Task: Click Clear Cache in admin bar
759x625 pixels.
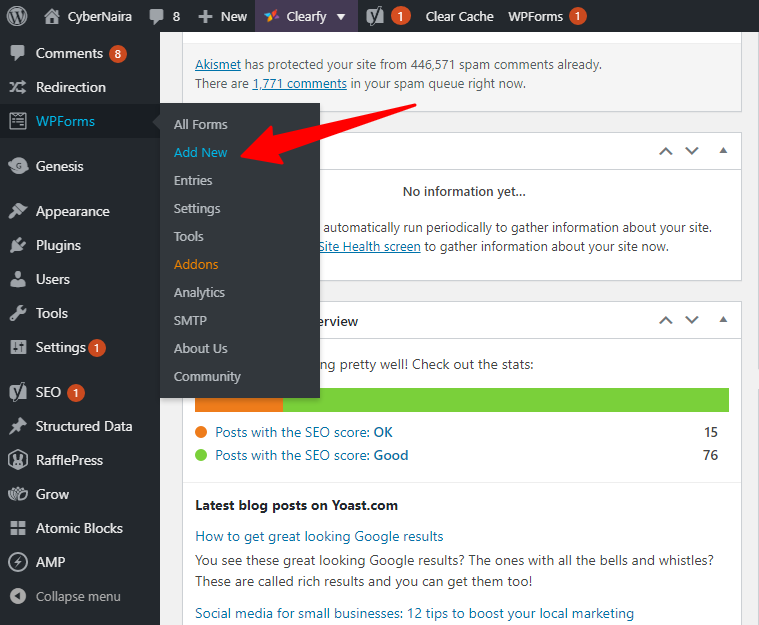Action: tap(459, 16)
